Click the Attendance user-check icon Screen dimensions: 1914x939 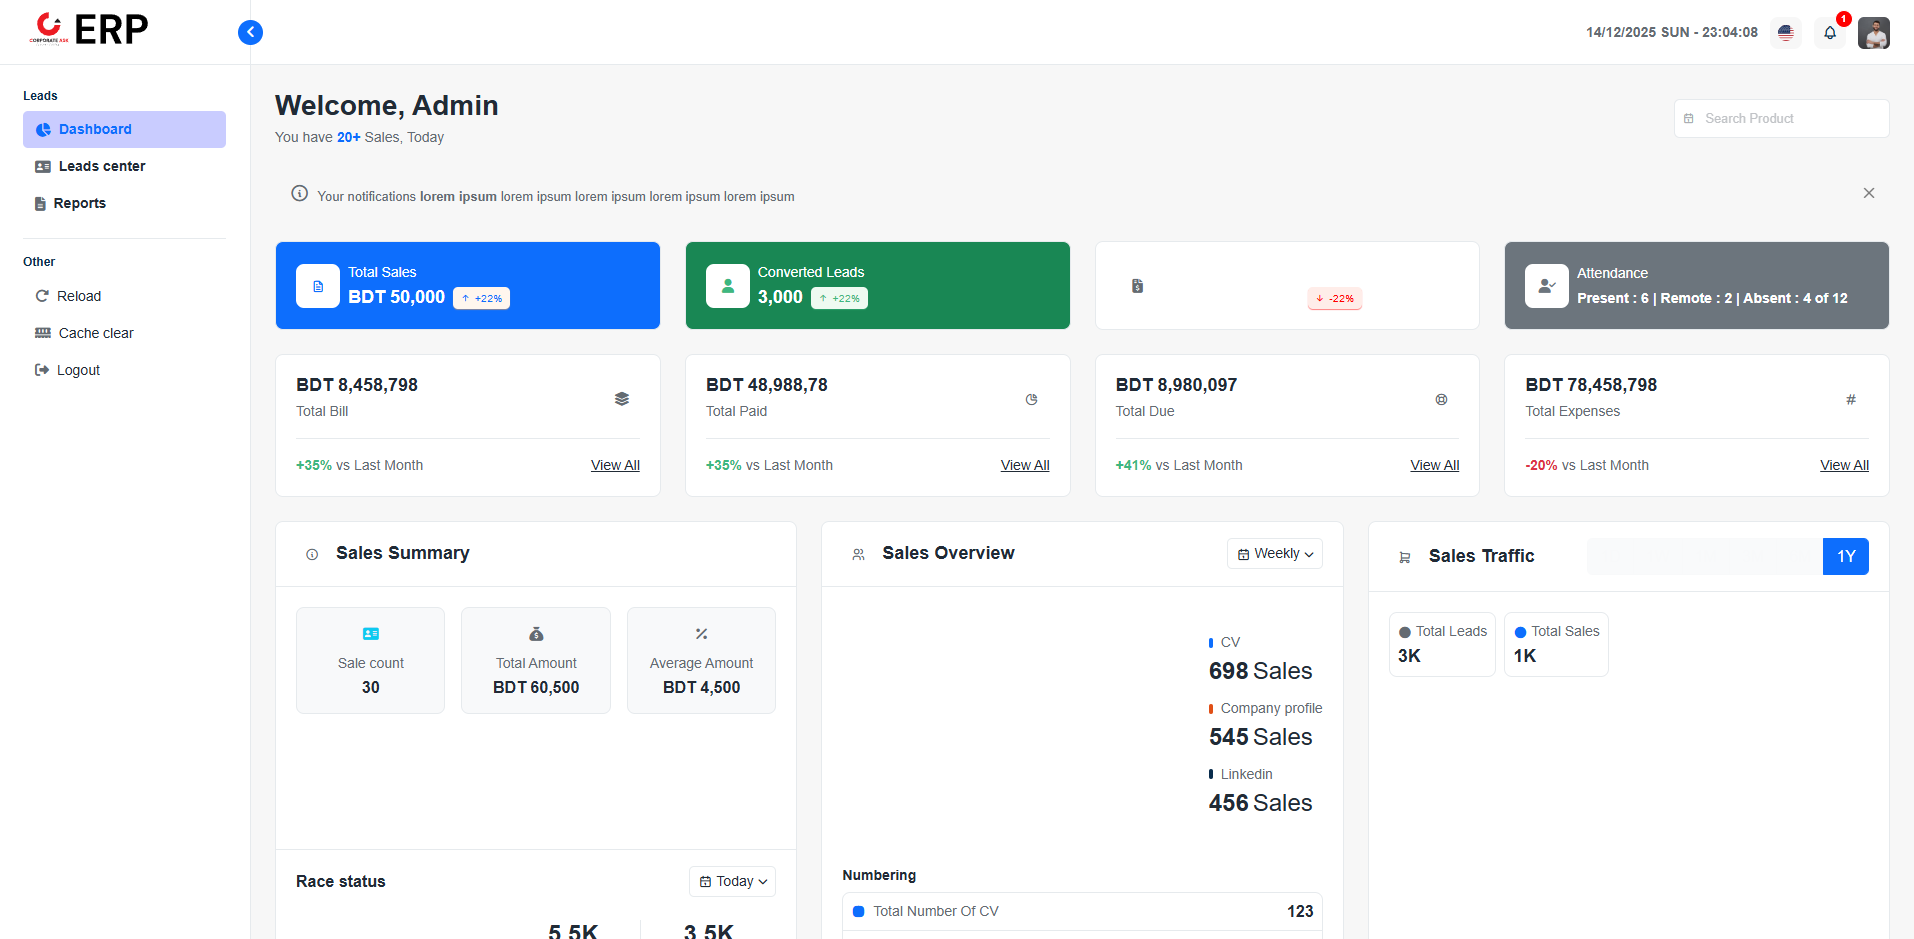[x=1546, y=286]
